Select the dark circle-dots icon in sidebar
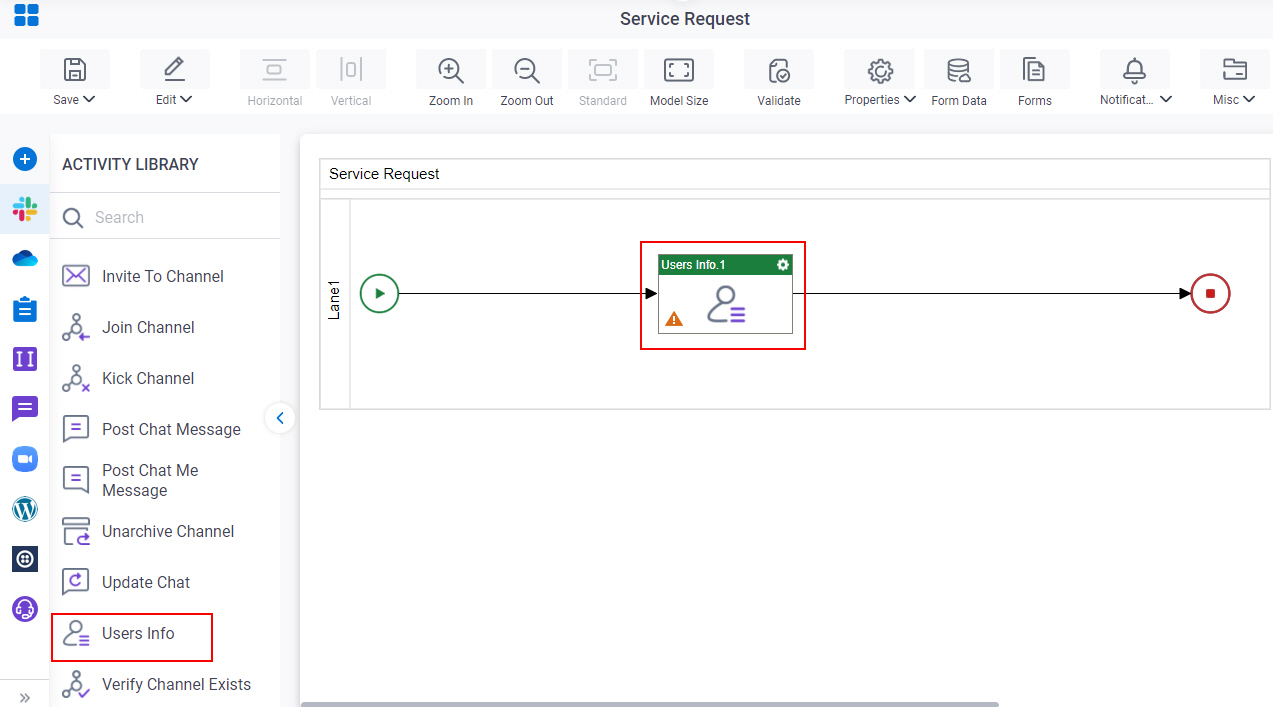1273x707 pixels. coord(25,559)
